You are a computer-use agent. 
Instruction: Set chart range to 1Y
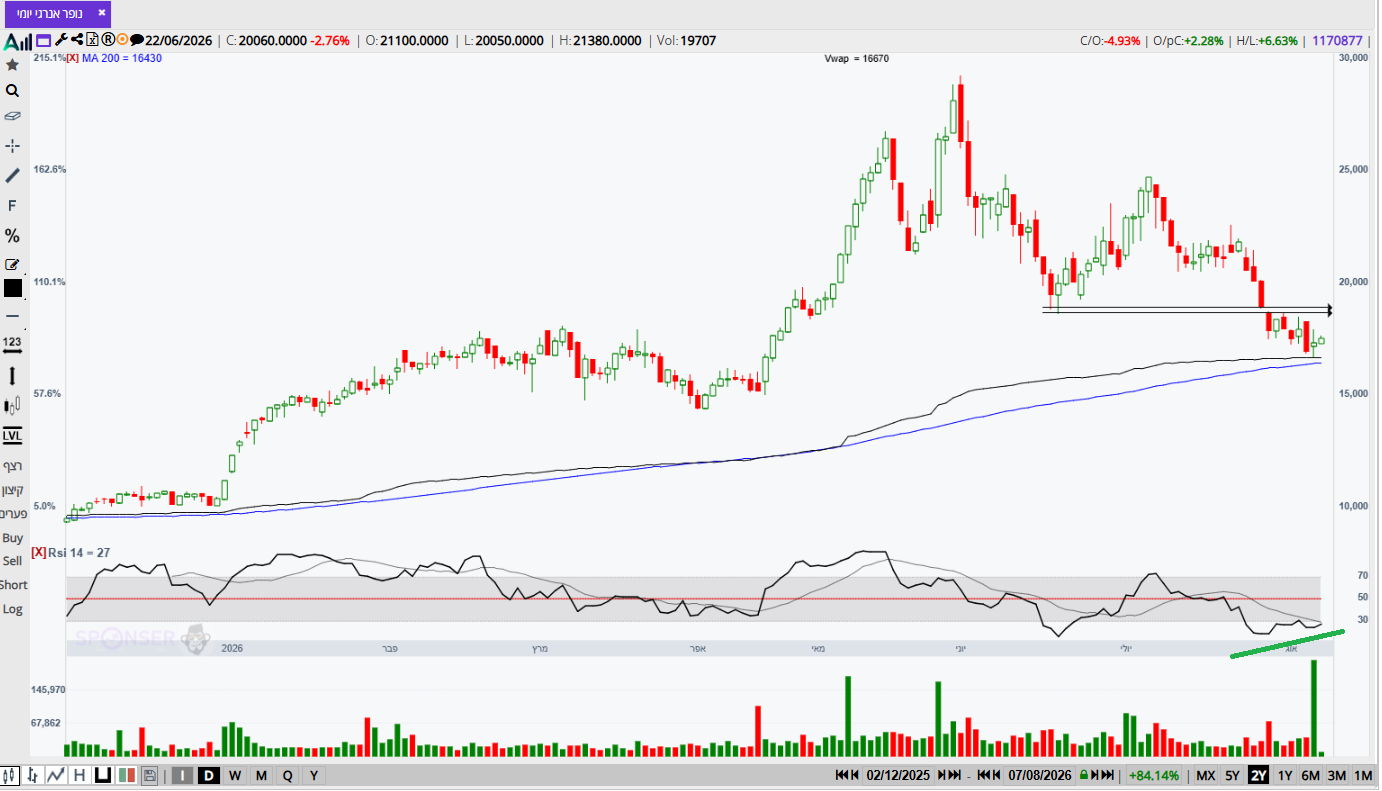(1285, 775)
